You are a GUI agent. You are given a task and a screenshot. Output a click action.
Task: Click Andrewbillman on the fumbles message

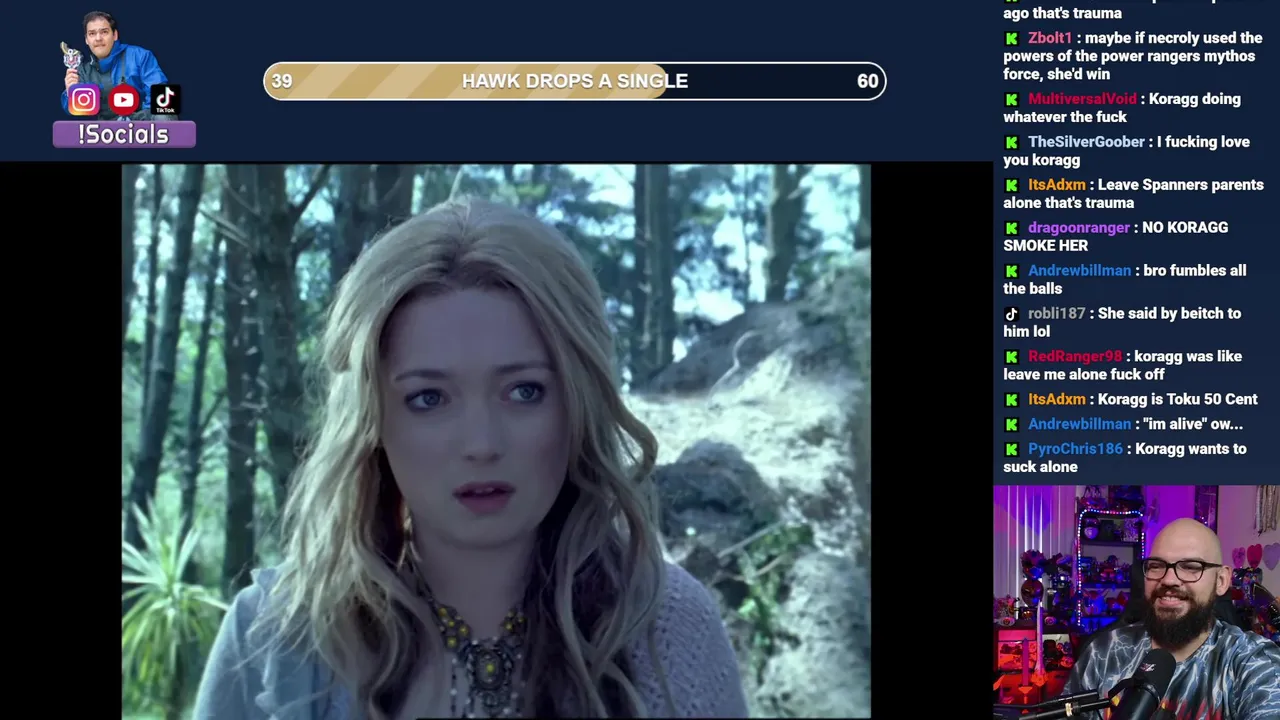pyautogui.click(x=1079, y=271)
